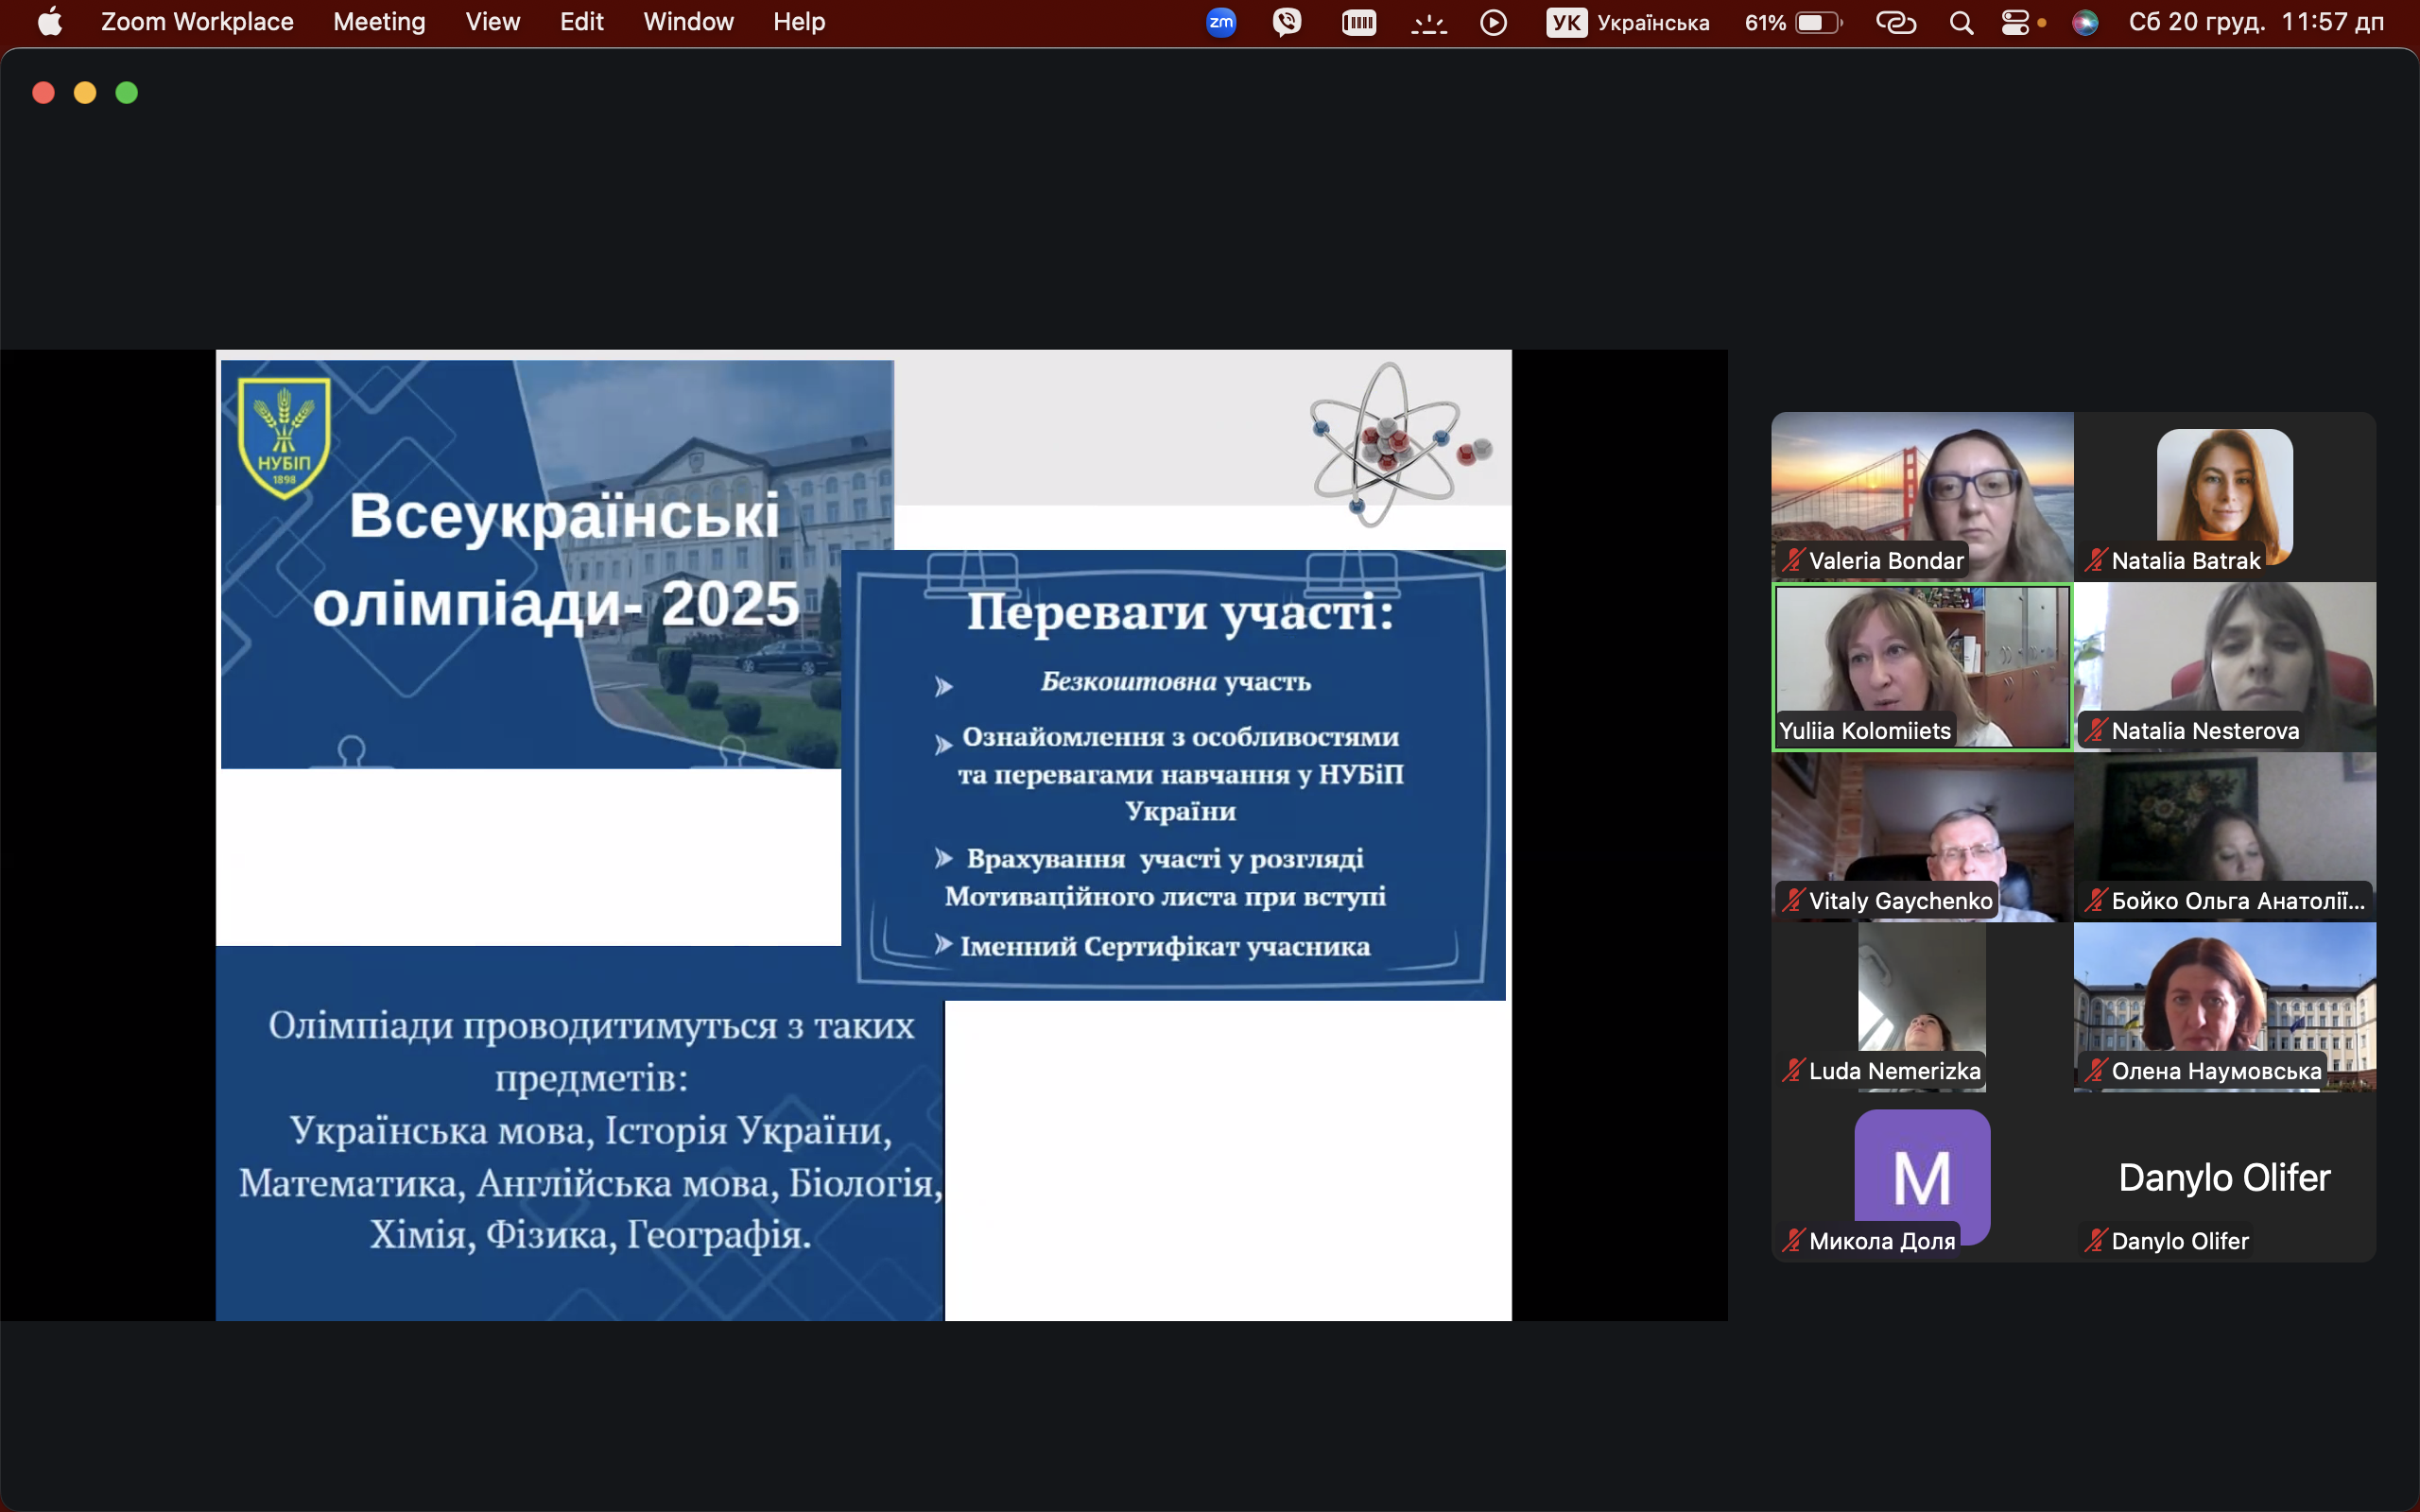Open the Help menu
2420x1512 pixels.
pyautogui.click(x=798, y=22)
